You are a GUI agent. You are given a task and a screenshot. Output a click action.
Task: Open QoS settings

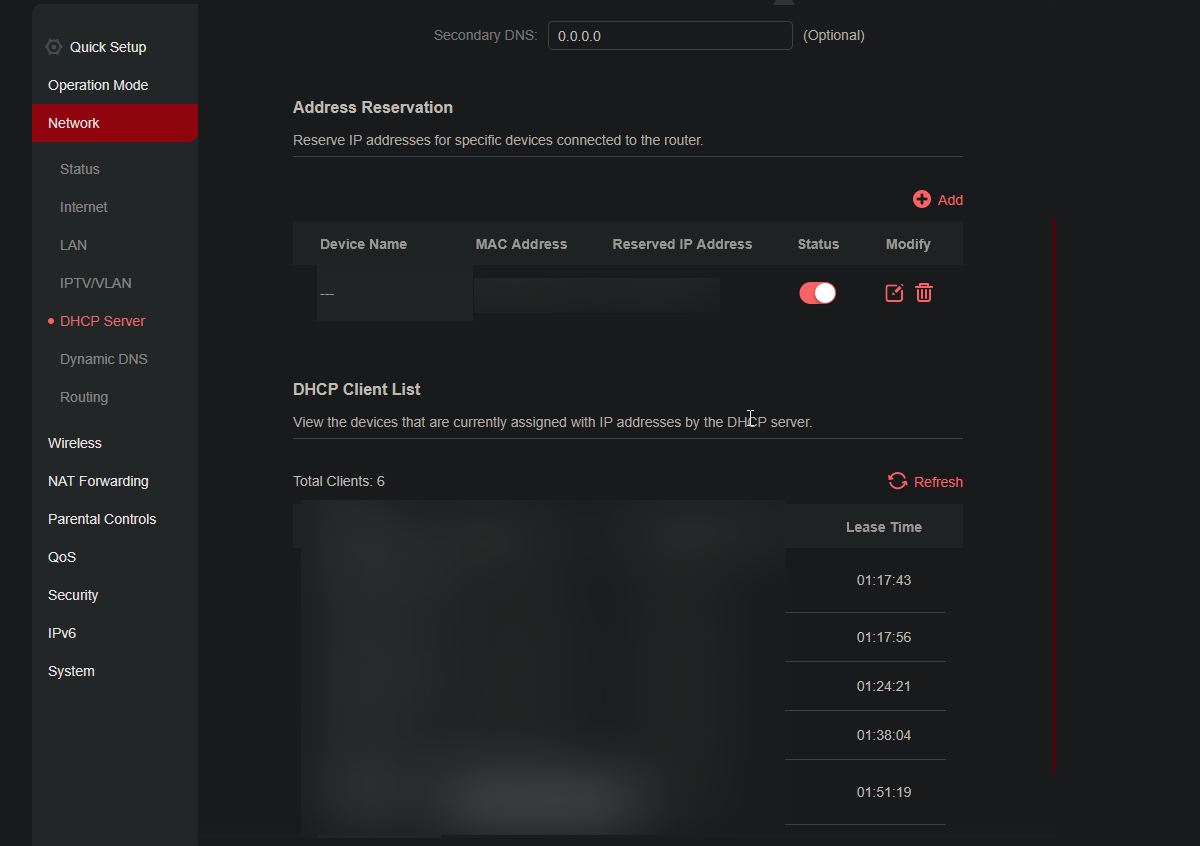62,557
